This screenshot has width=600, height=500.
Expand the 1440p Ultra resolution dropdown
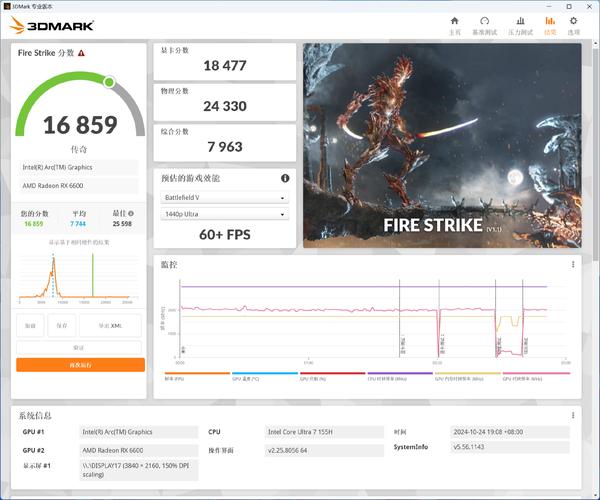click(225, 214)
